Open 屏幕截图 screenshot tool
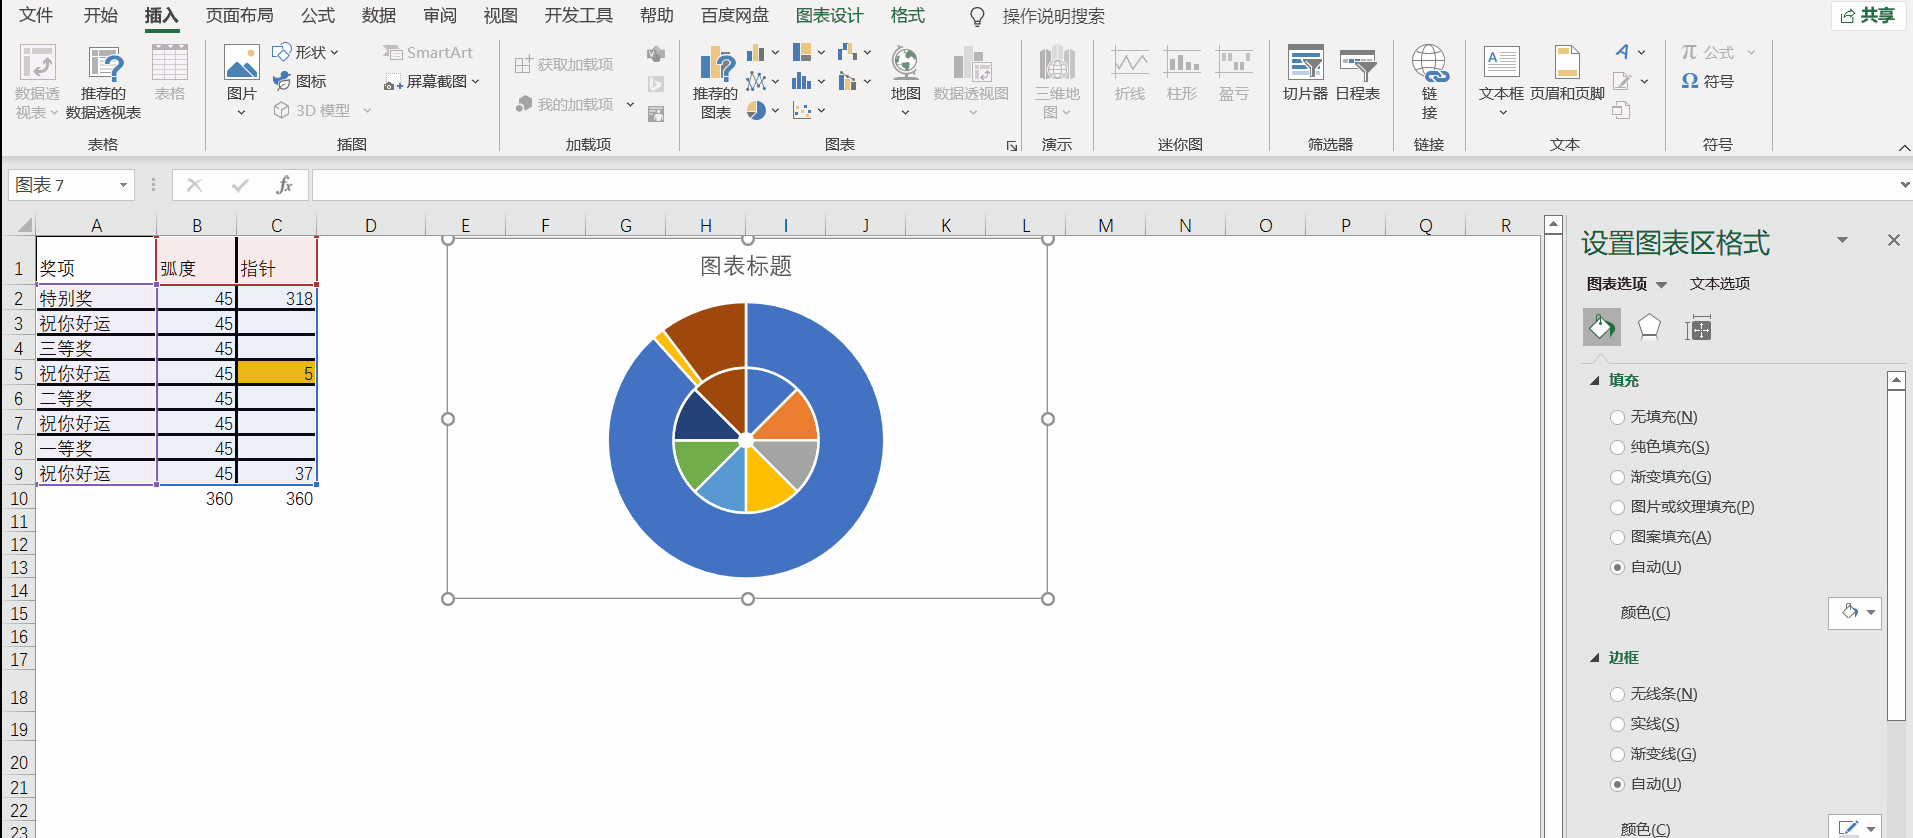The width and height of the screenshot is (1913, 838). pyautogui.click(x=432, y=81)
